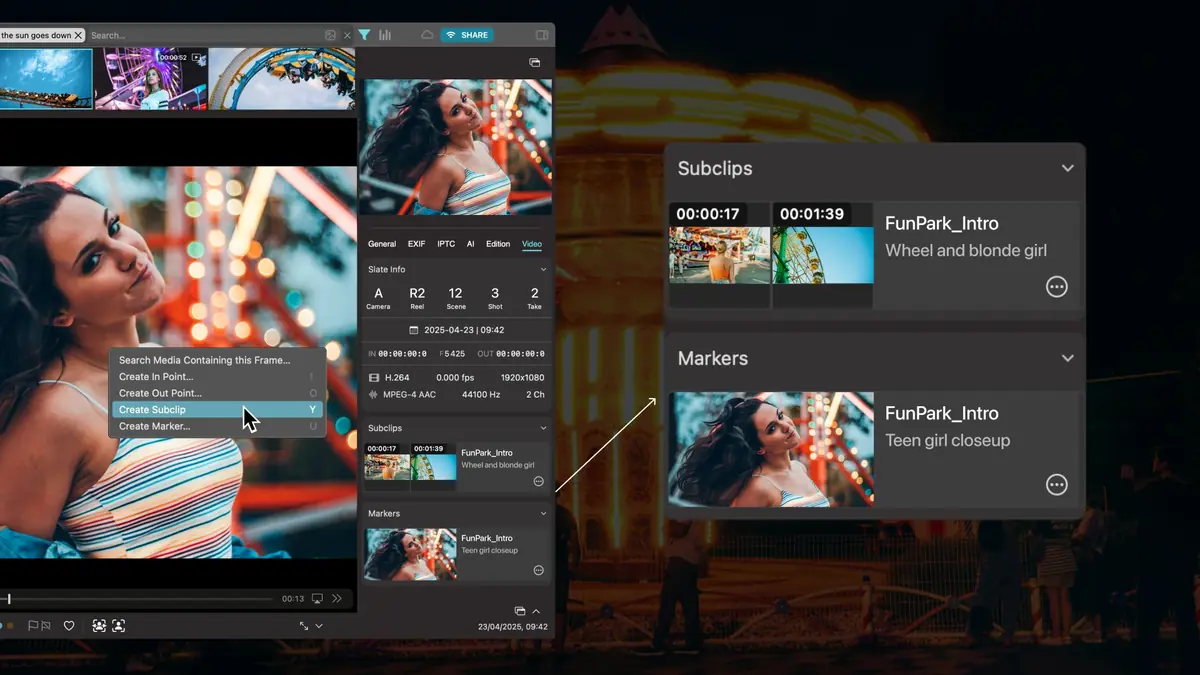Collapse the Markers section in the right panel
This screenshot has width=1200, height=675.
coord(1066,358)
